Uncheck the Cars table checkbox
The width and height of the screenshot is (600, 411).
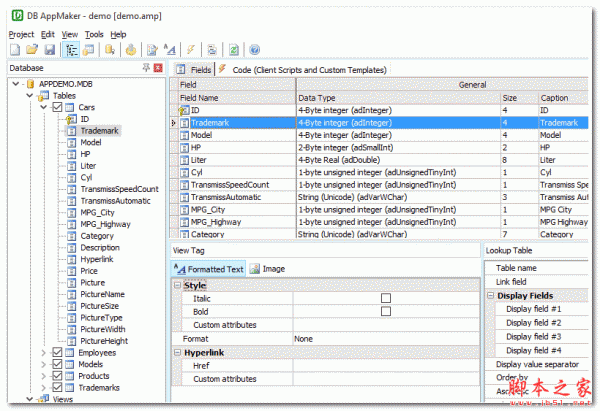(56, 107)
